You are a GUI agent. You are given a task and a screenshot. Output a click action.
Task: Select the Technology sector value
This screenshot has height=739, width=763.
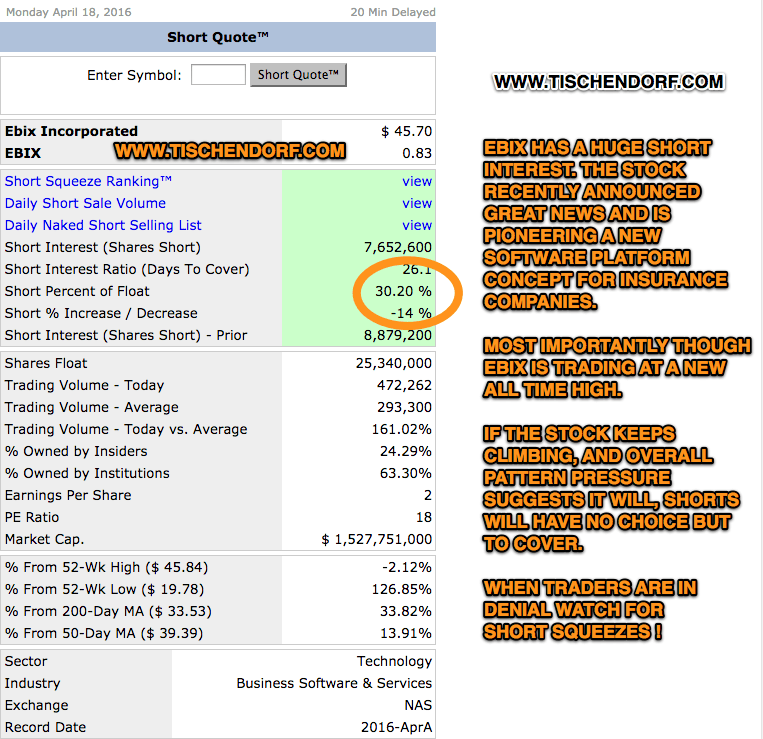pos(394,661)
